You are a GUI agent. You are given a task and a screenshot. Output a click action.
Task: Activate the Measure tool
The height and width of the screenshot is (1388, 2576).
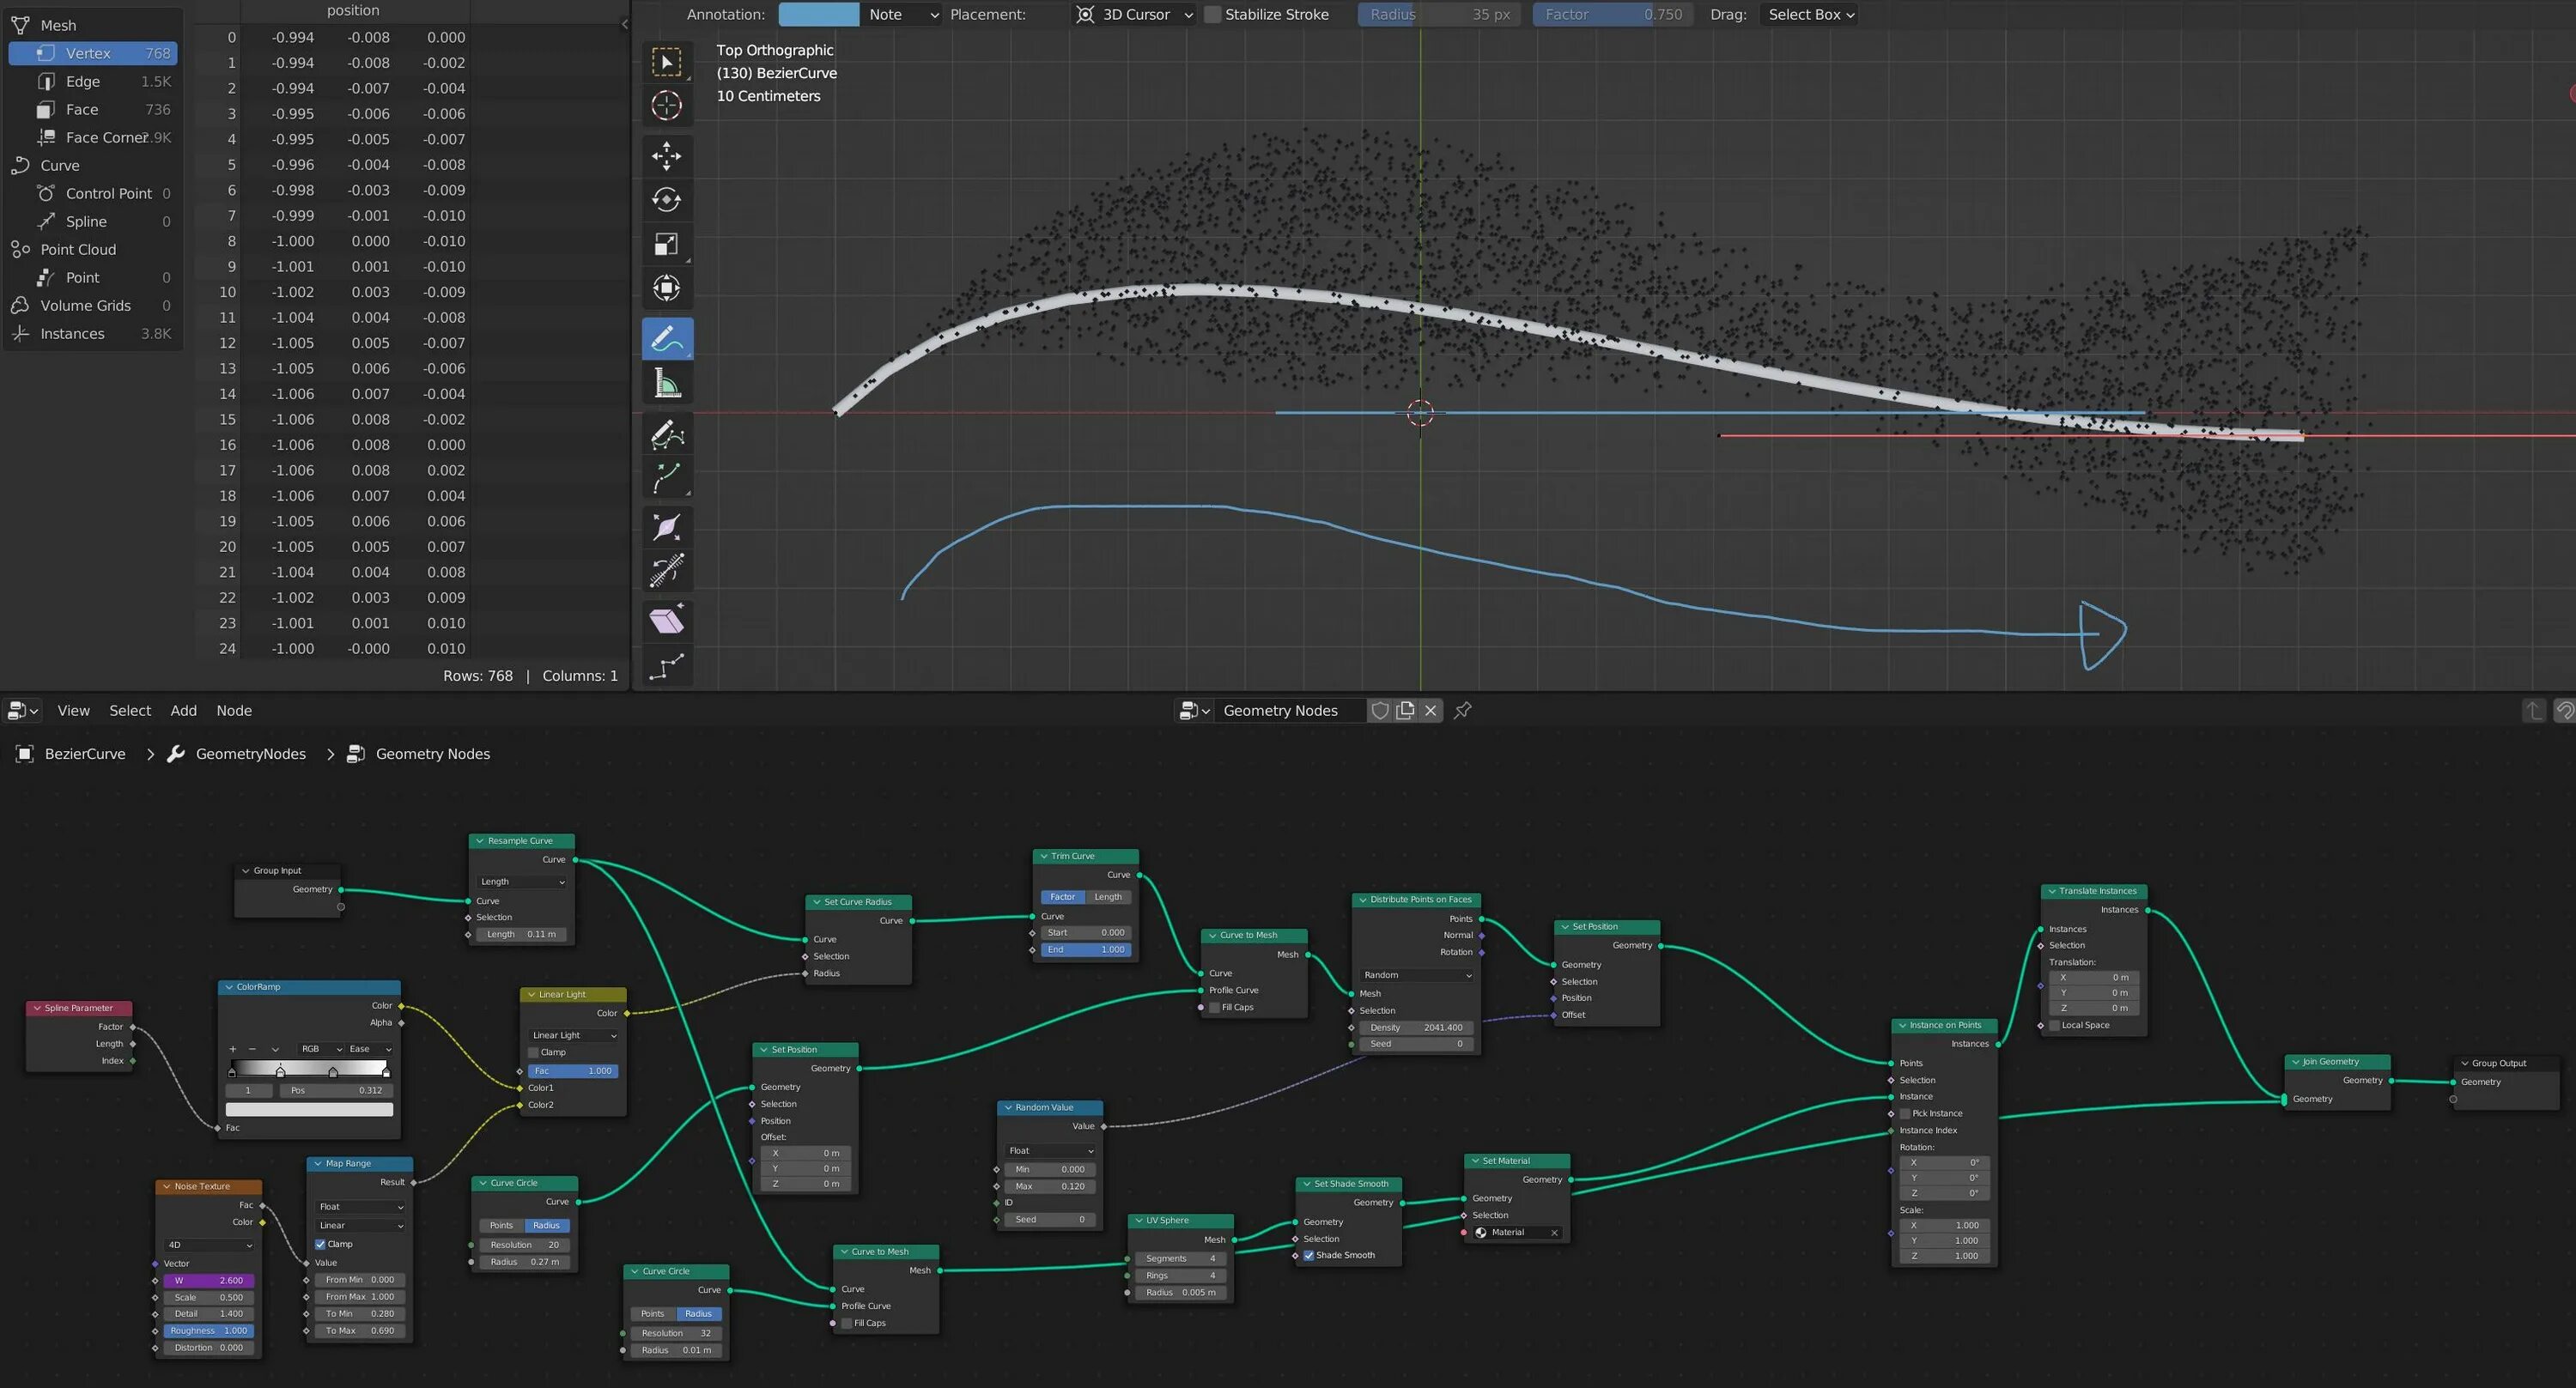[666, 383]
